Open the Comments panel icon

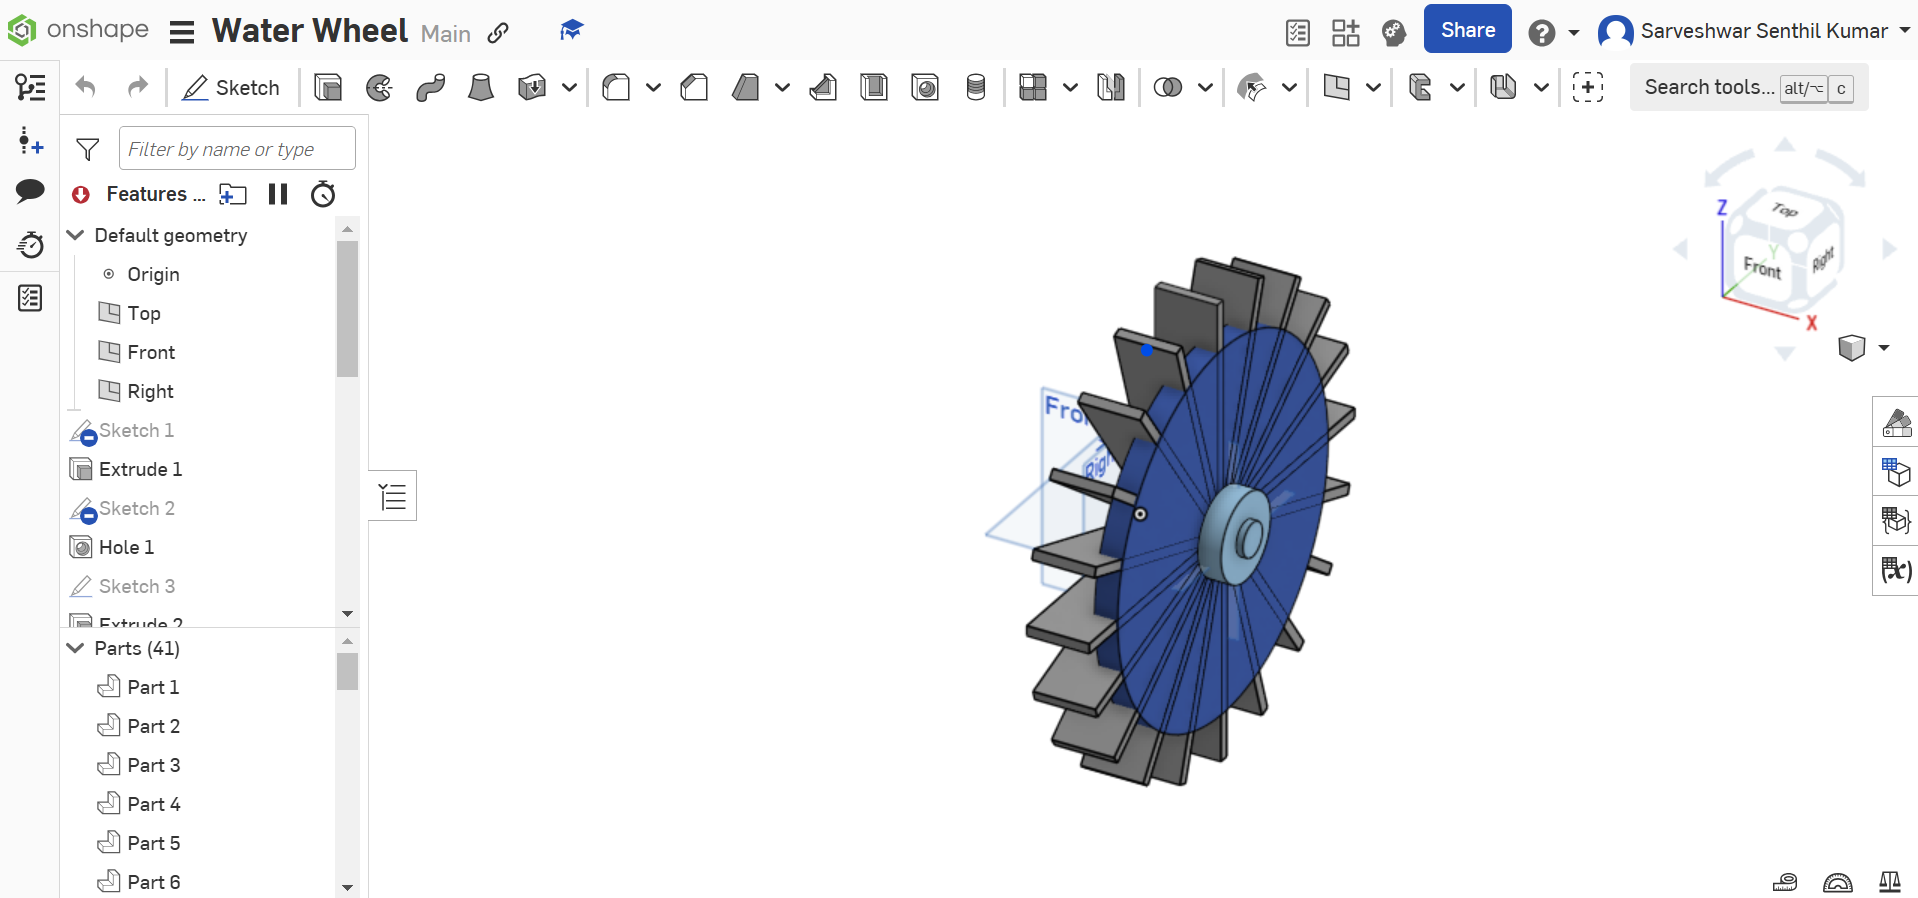coord(30,191)
